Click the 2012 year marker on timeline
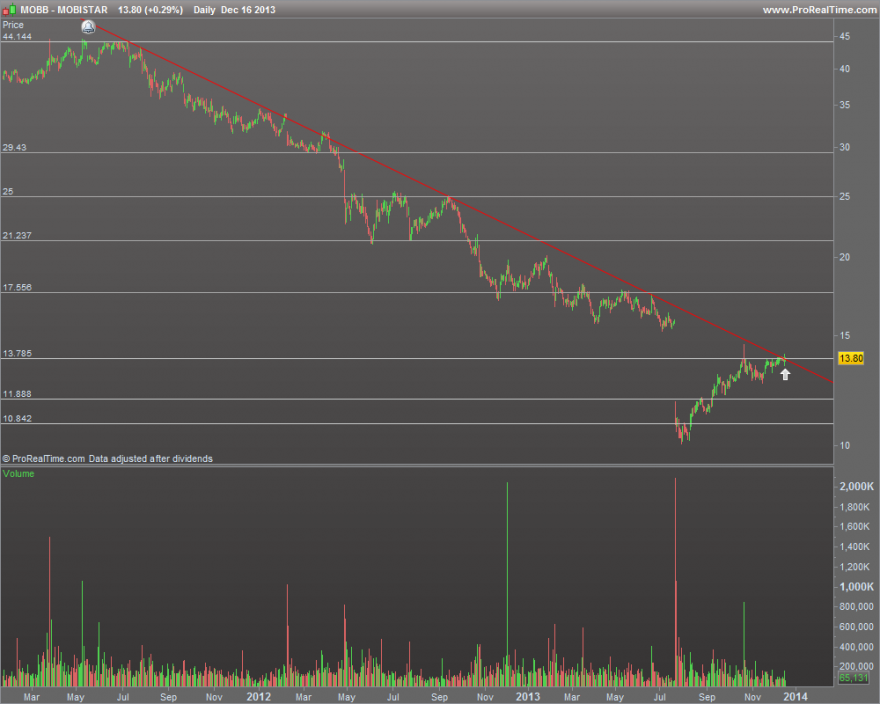Image resolution: width=880 pixels, height=704 pixels. (259, 697)
